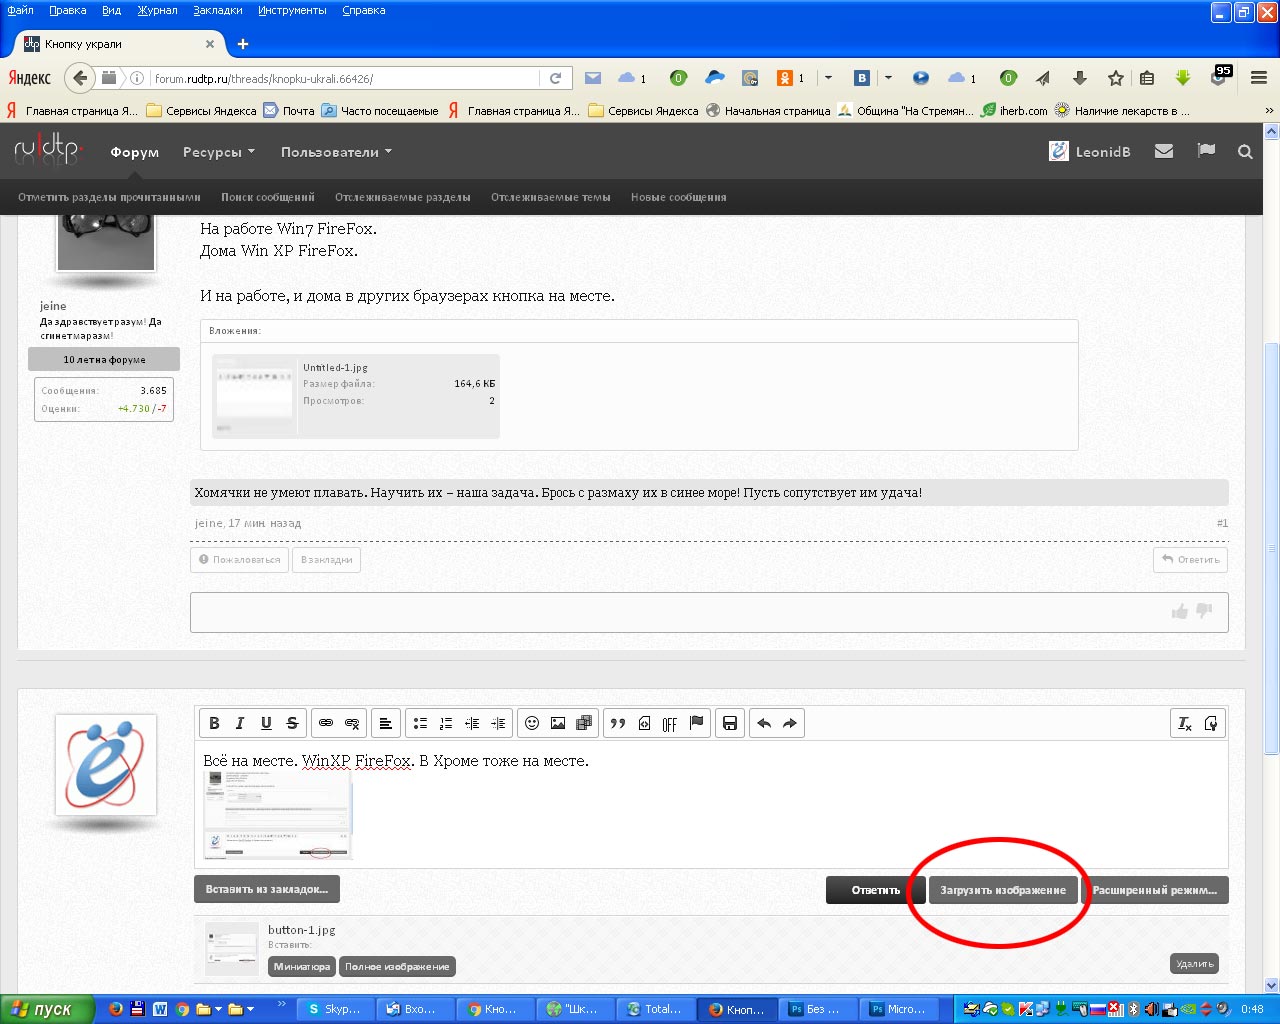This screenshot has height=1024, width=1280.
Task: Open the forum search magnifier icon
Action: [1245, 152]
